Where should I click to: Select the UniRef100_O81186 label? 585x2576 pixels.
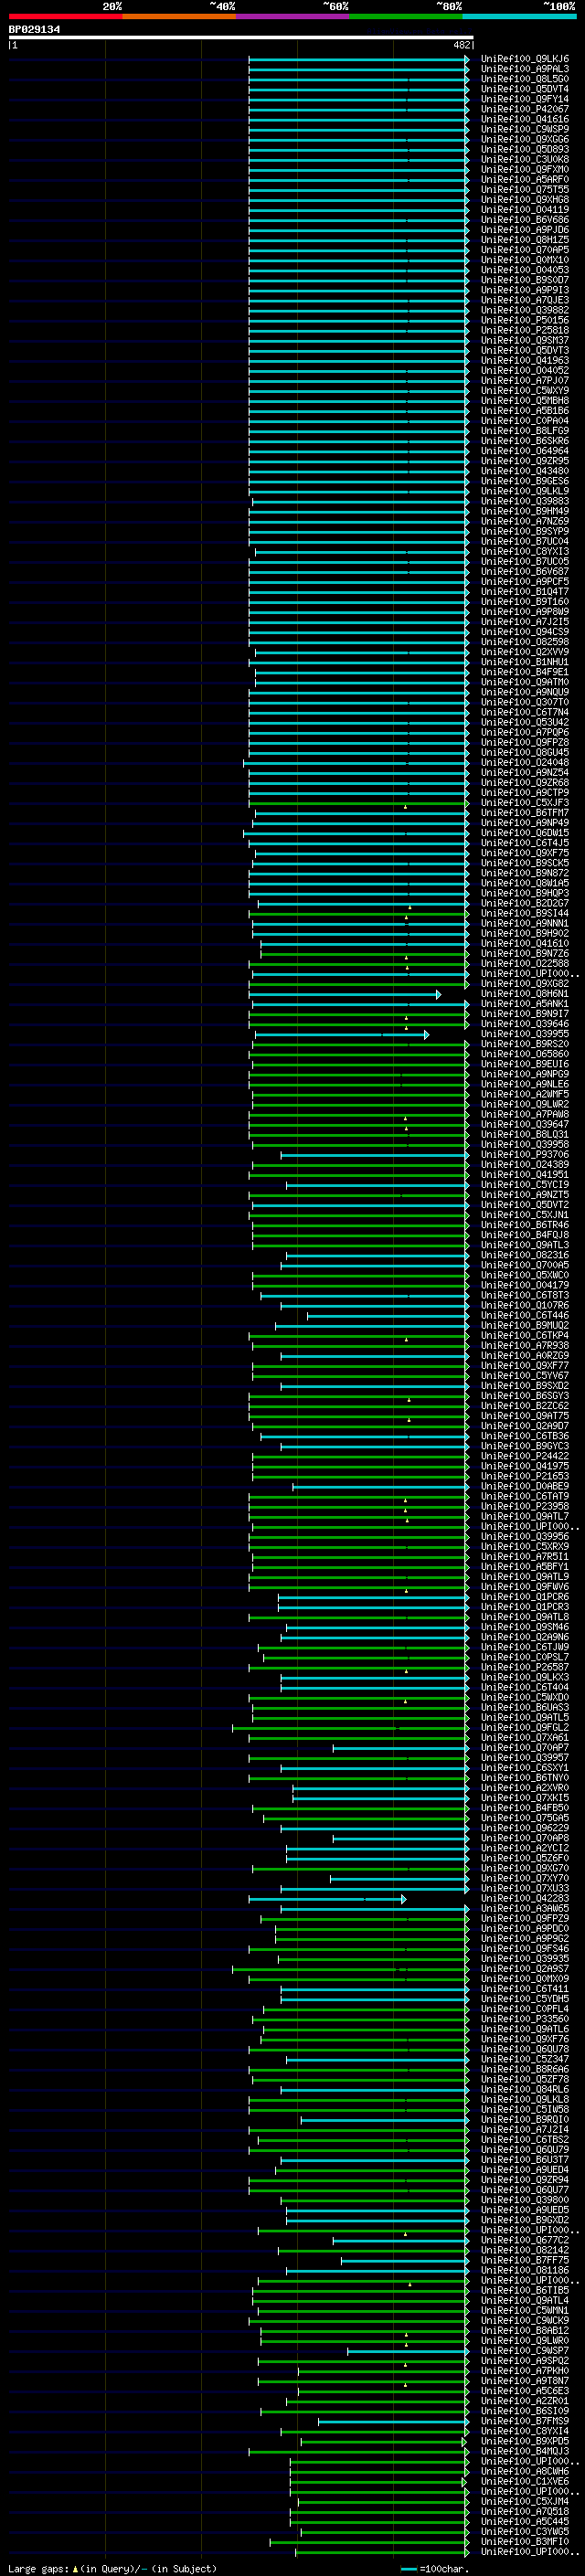point(524,2270)
